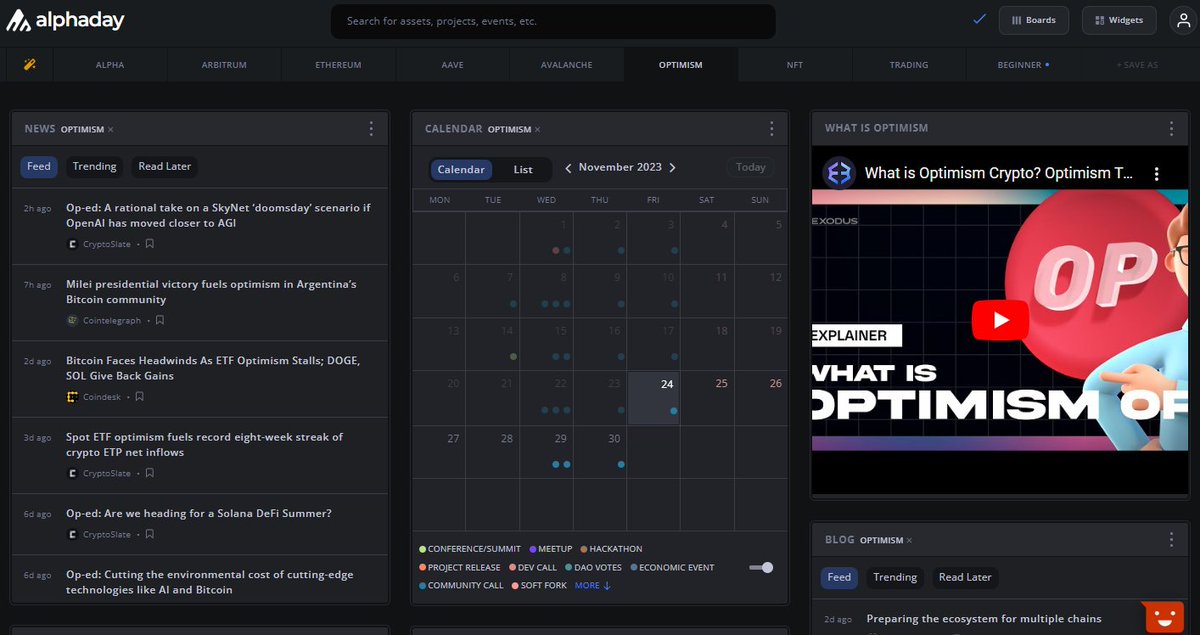Bookmark the SkyNet doomsday op-ed article
Image resolution: width=1200 pixels, height=635 pixels.
coord(150,244)
